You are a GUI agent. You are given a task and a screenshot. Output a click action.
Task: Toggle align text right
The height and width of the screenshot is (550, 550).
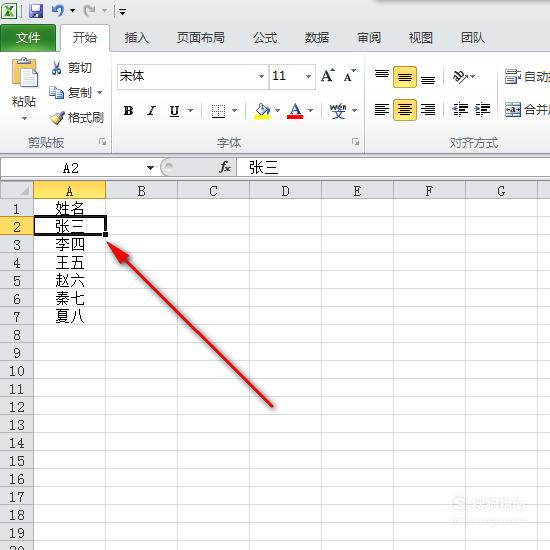428,110
